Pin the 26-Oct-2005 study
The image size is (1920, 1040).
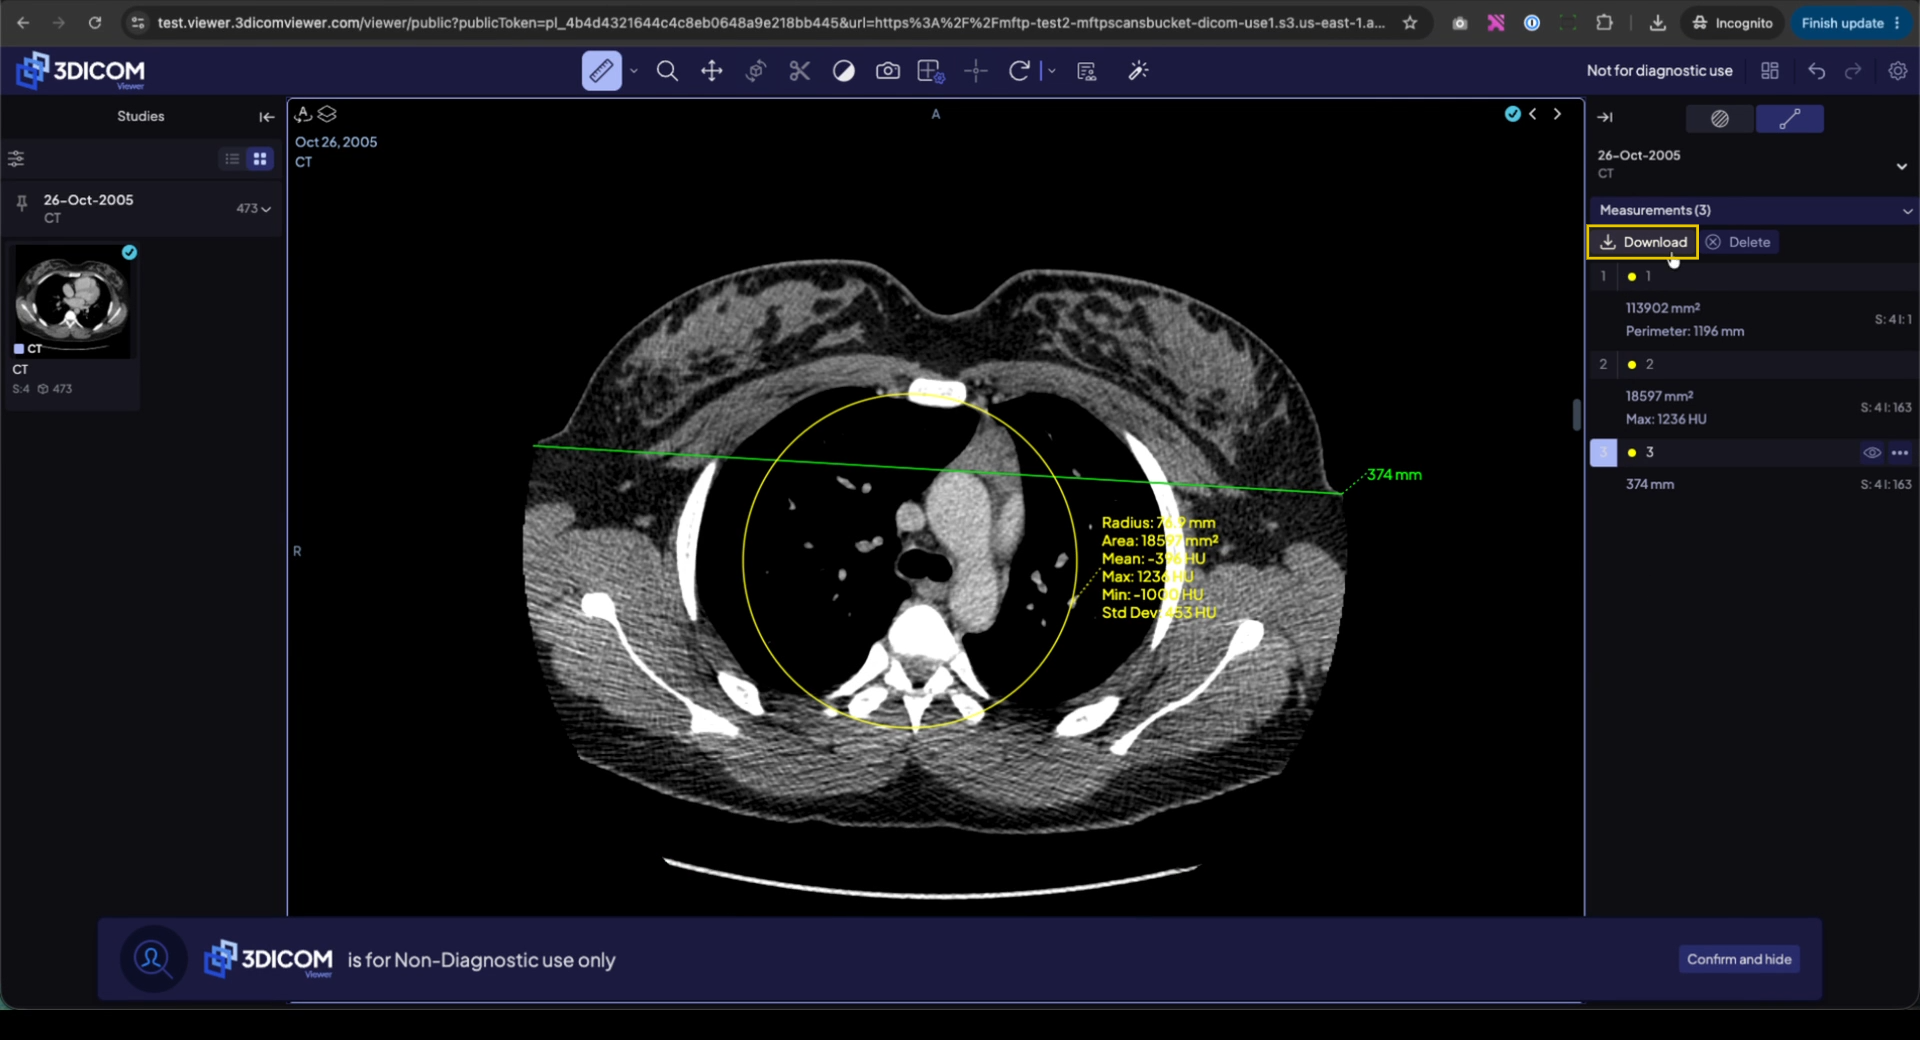21,205
